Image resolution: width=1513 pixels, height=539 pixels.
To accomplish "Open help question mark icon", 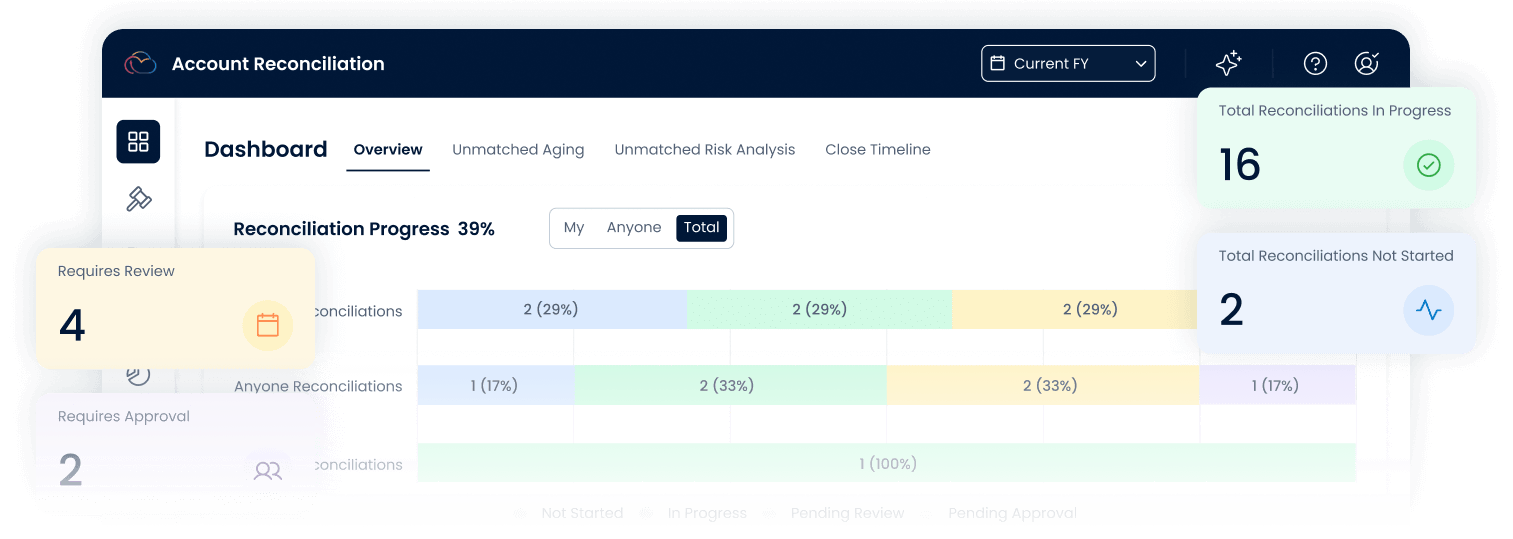I will (1315, 64).
